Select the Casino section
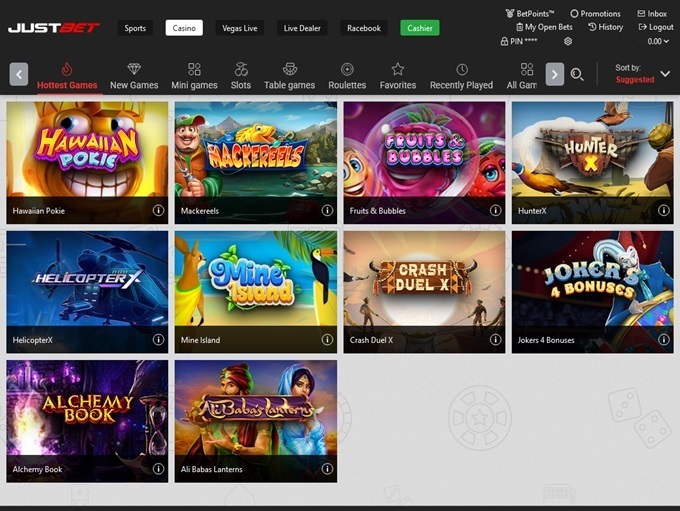 184,28
